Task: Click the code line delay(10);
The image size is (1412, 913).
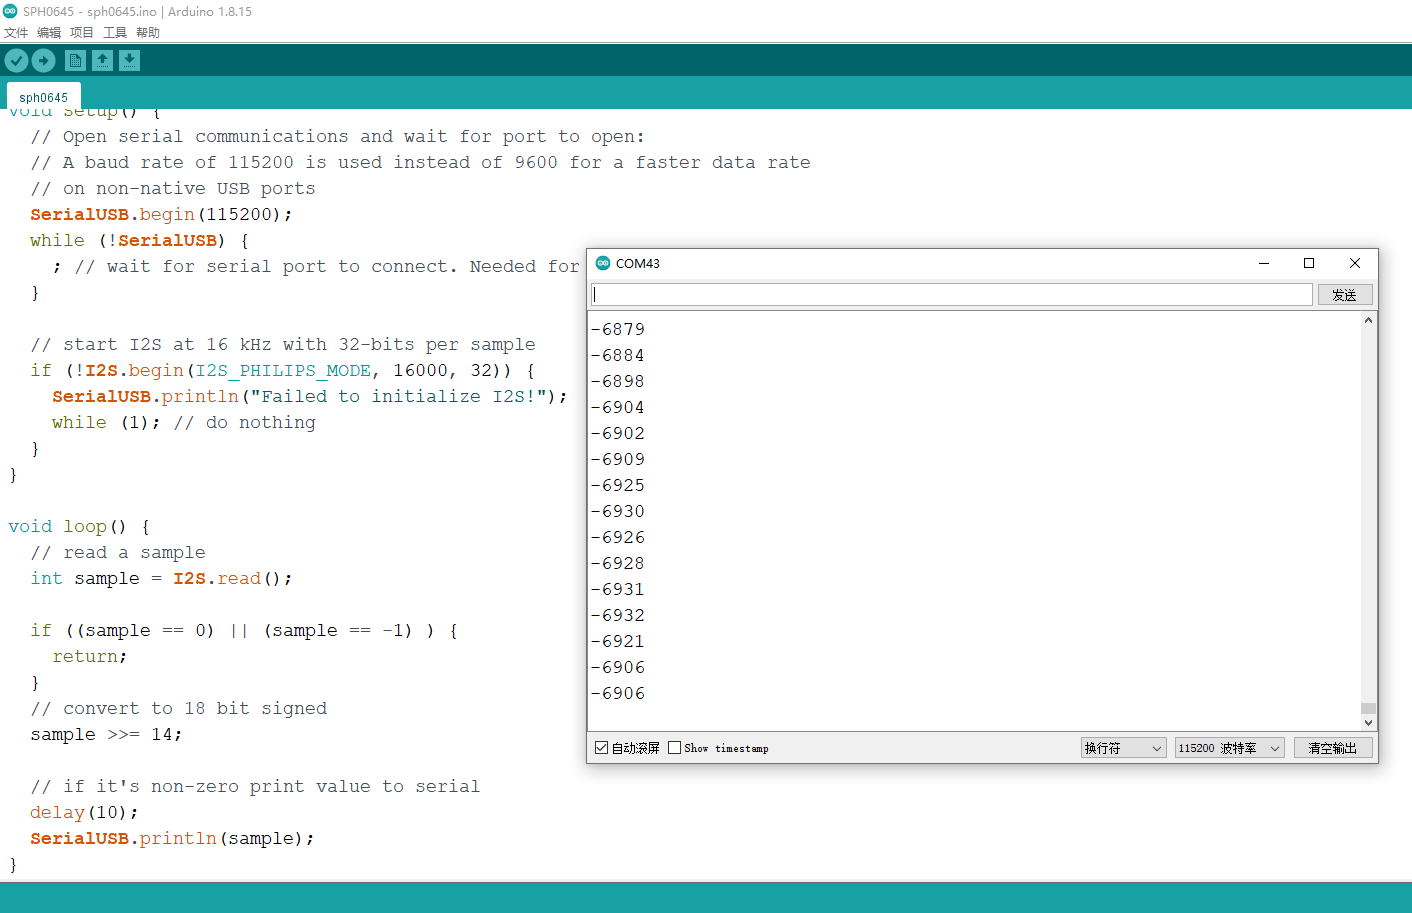Action: coord(84,812)
